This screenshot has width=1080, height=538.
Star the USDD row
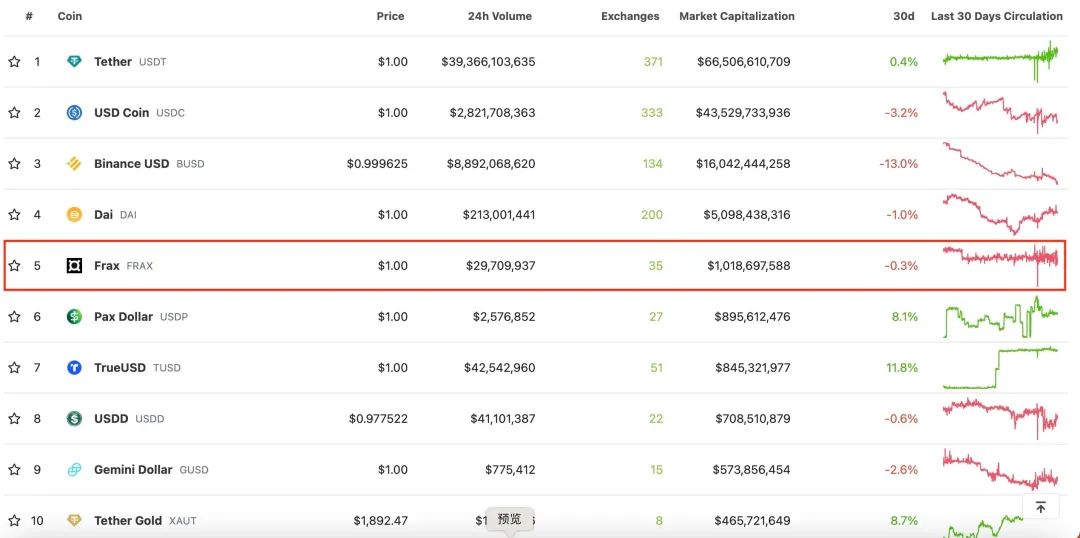tap(14, 419)
